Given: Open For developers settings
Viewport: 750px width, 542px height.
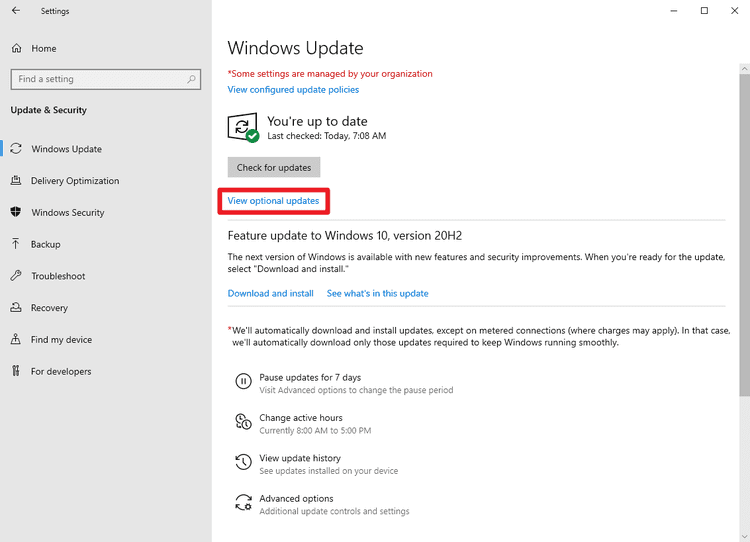Looking at the screenshot, I should click(61, 371).
